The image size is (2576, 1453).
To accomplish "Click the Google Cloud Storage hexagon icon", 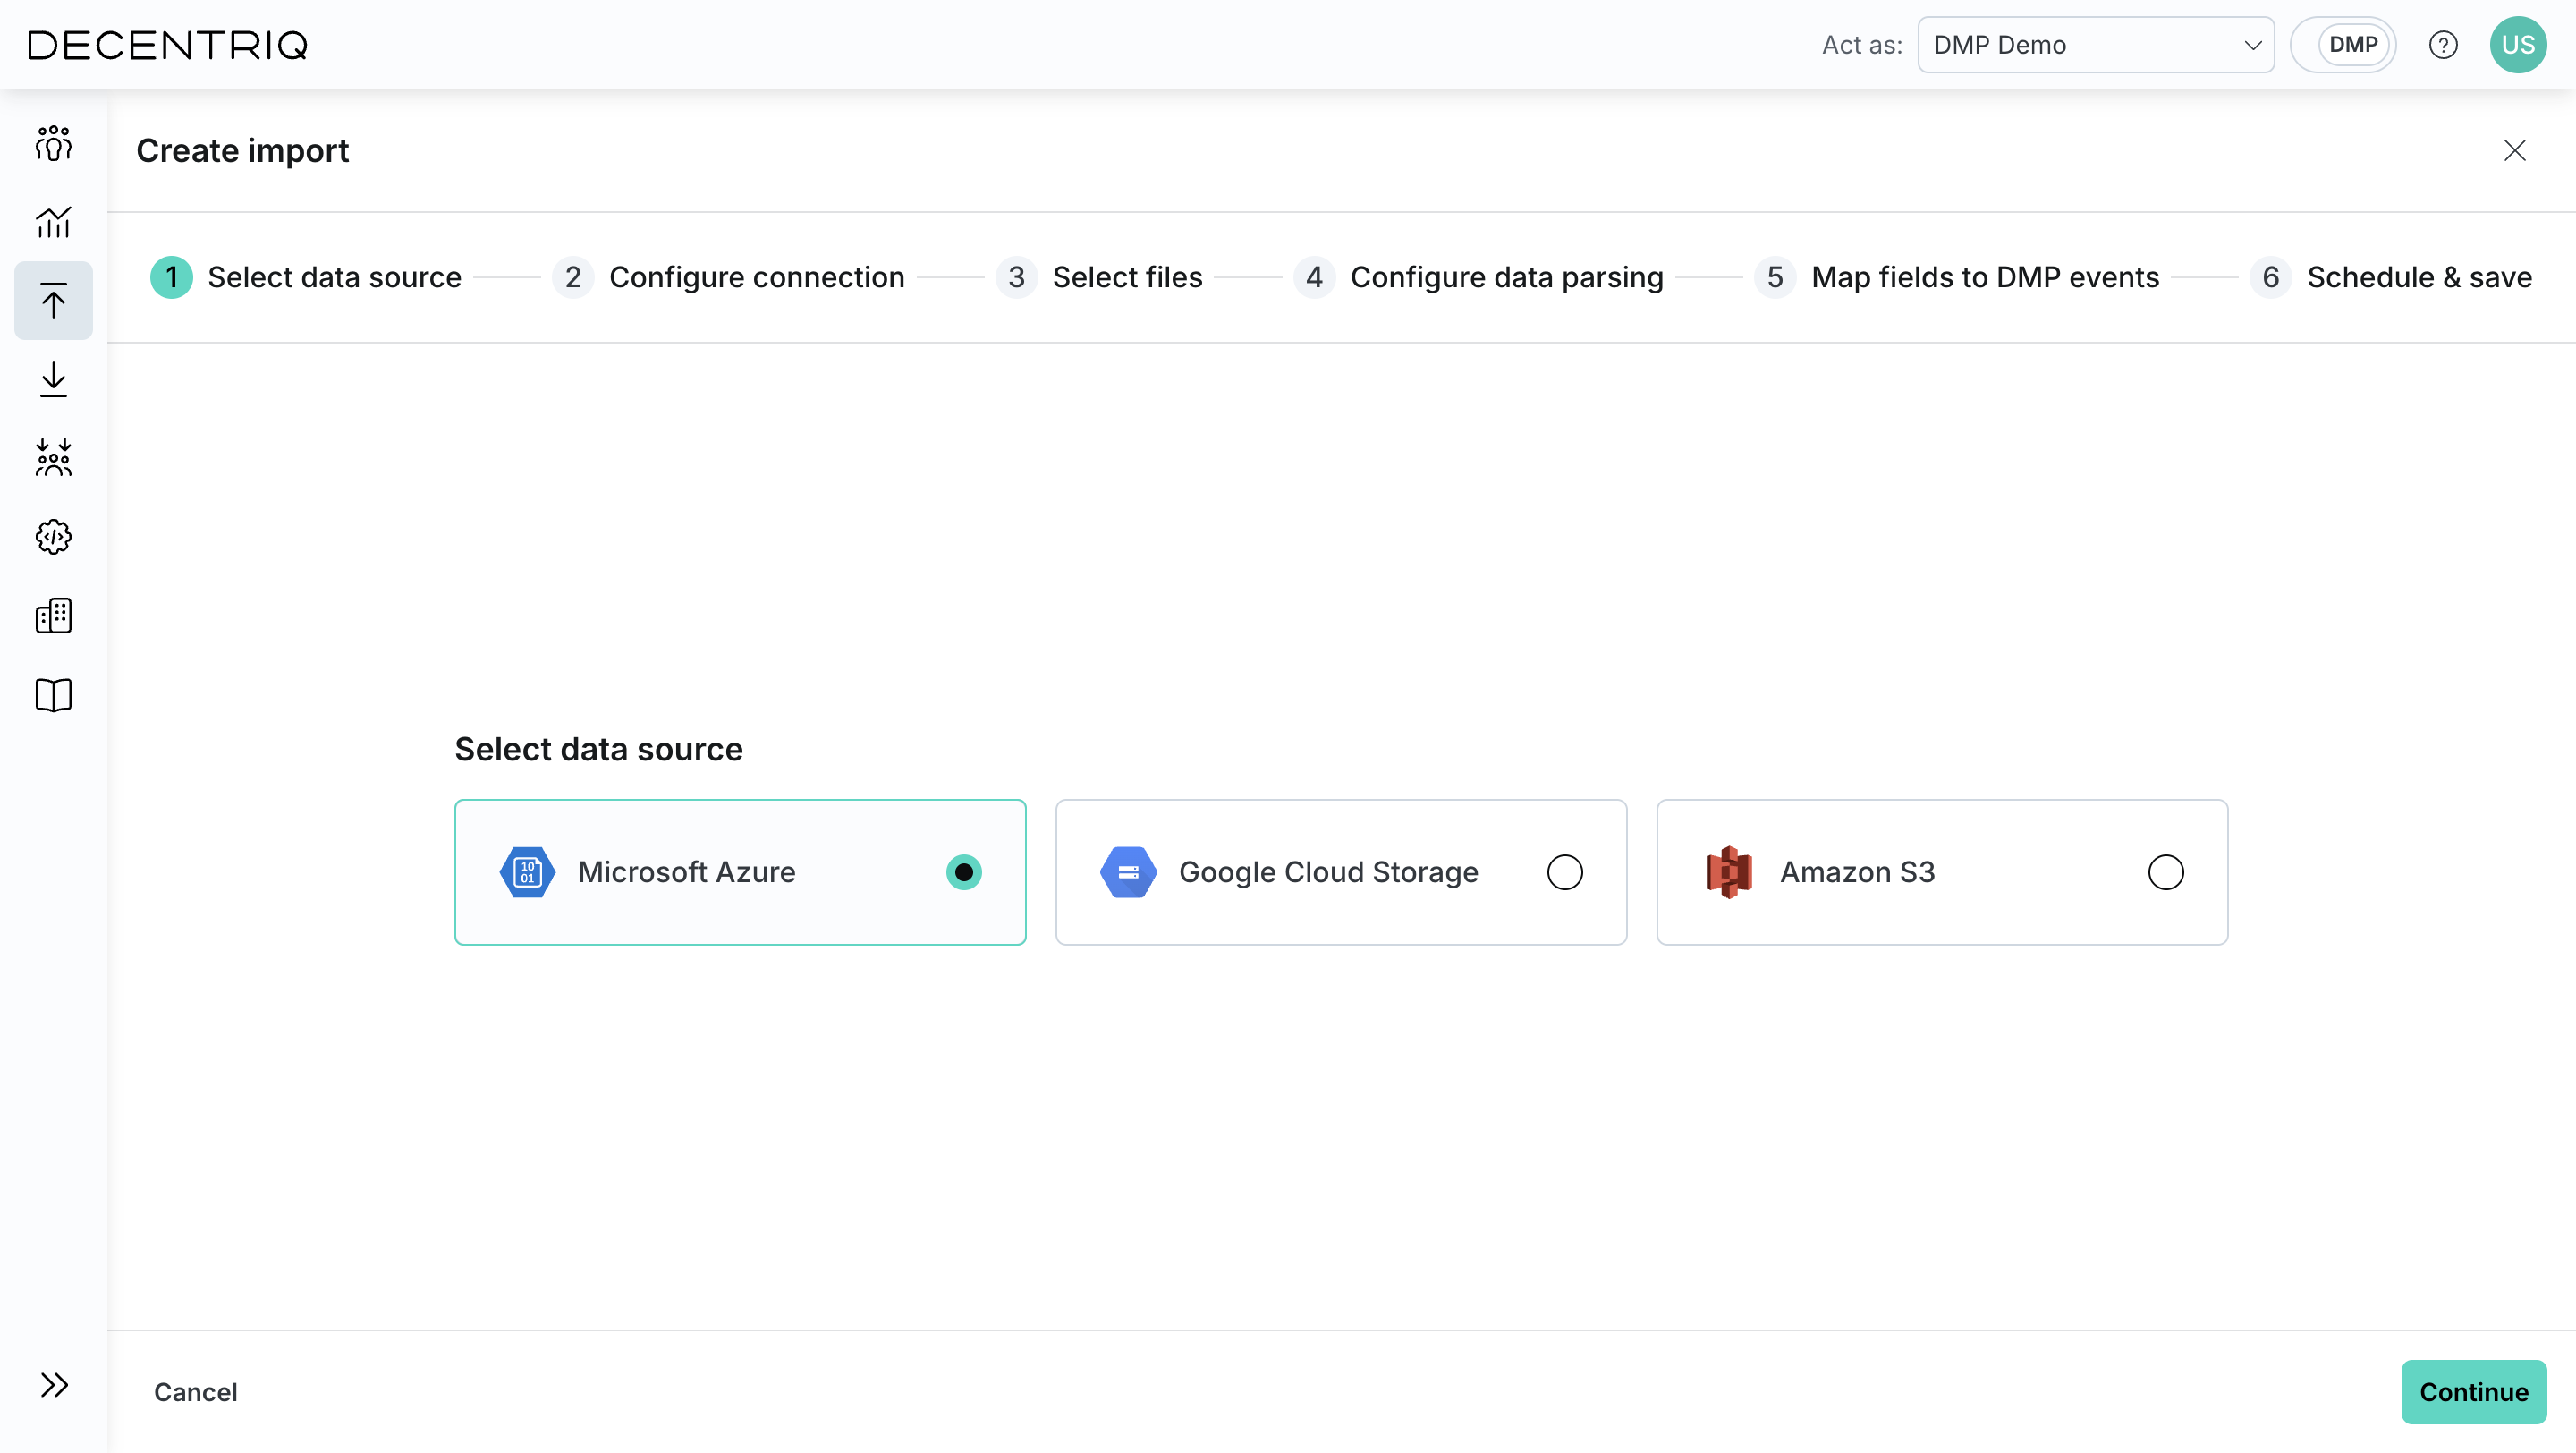I will pyautogui.click(x=1129, y=873).
